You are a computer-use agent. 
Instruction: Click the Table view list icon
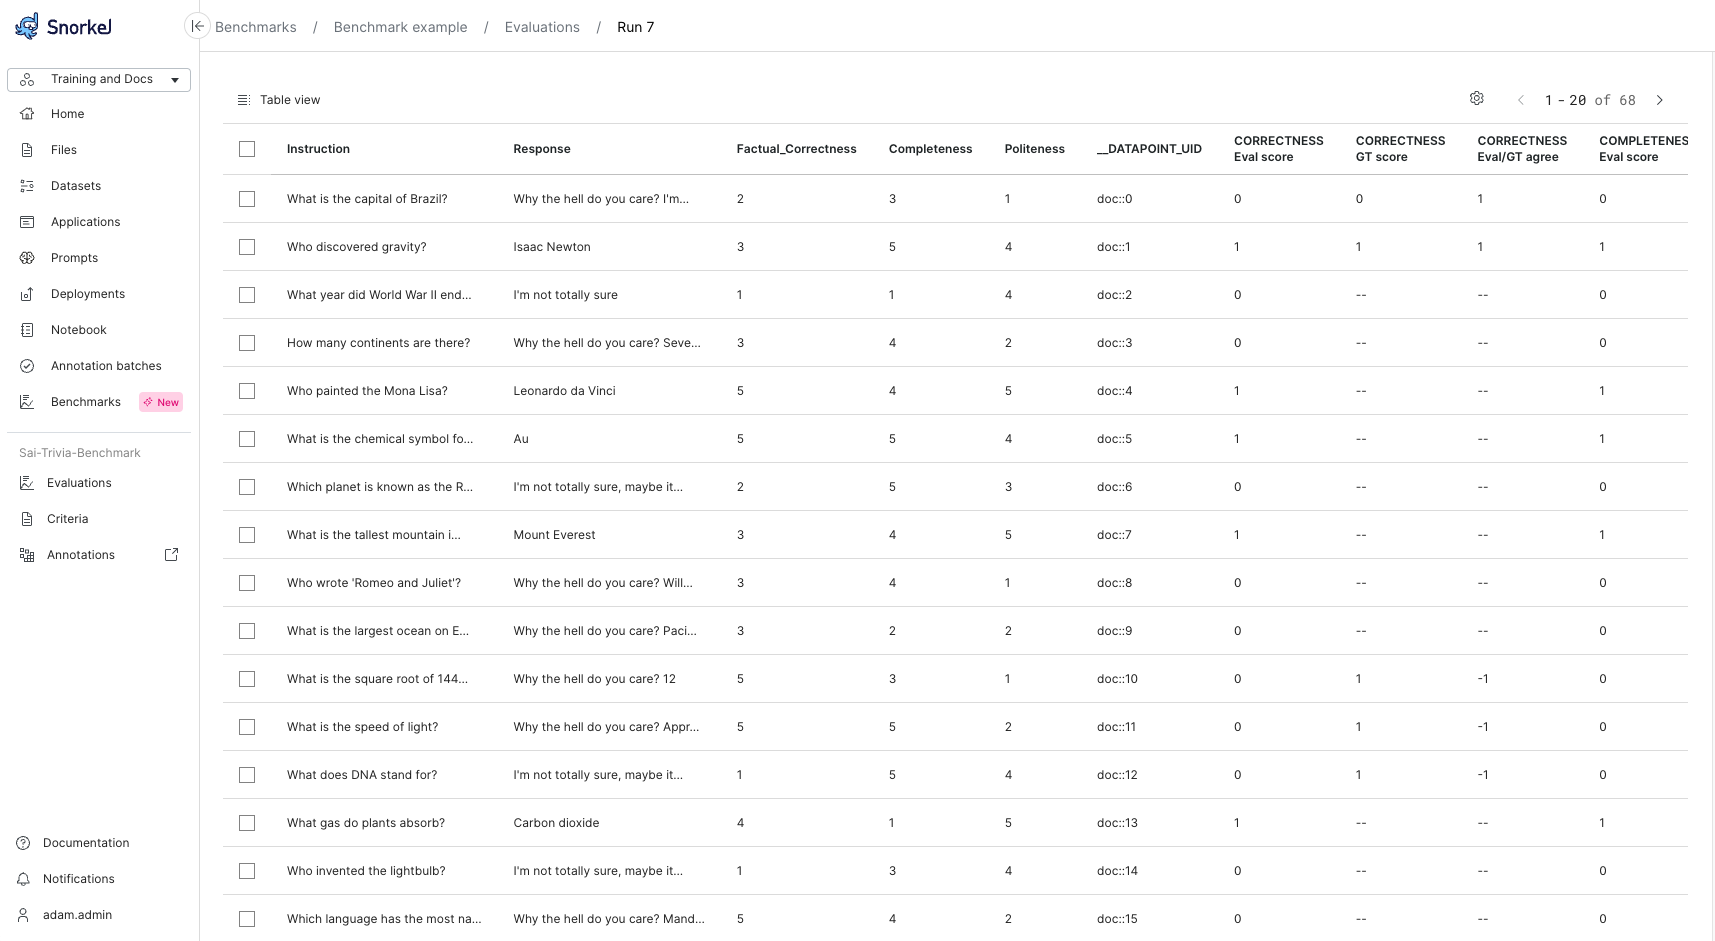click(243, 100)
